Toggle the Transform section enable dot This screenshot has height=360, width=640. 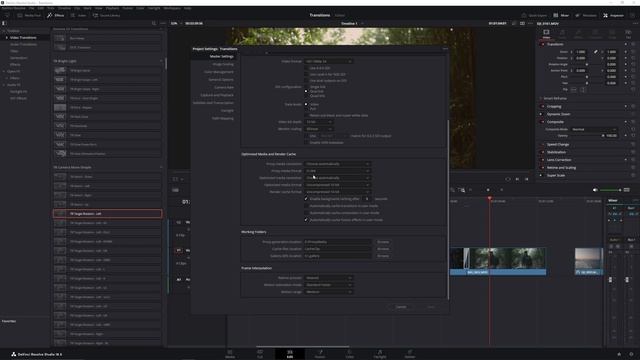tap(543, 44)
